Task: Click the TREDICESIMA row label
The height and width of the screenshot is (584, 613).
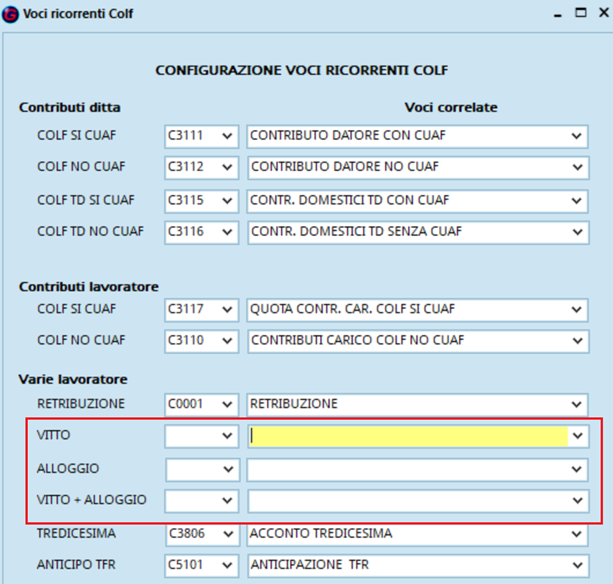Action: click(76, 533)
